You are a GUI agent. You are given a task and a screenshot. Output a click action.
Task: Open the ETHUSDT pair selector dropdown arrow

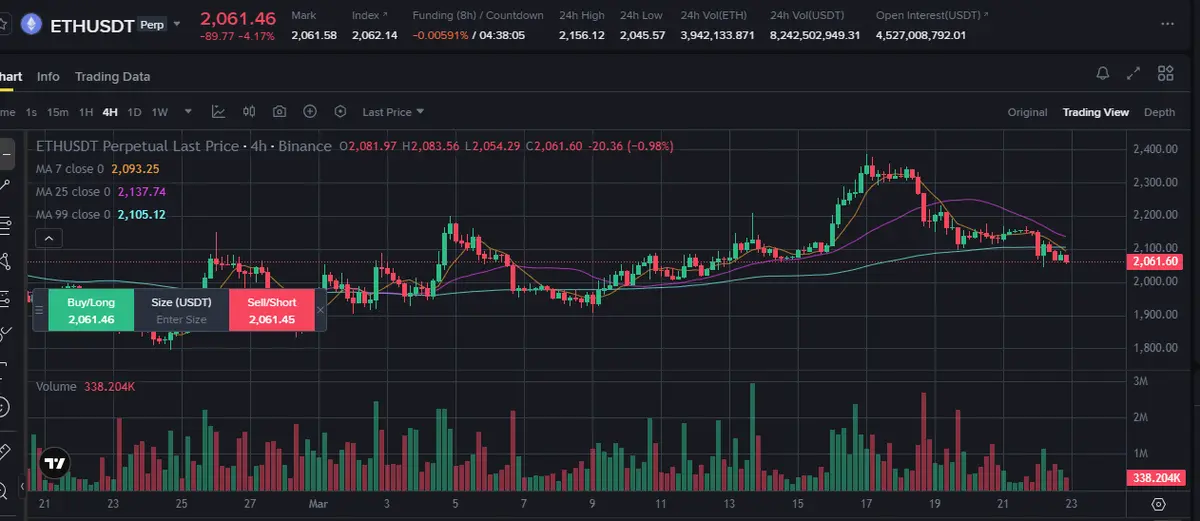pyautogui.click(x=177, y=24)
